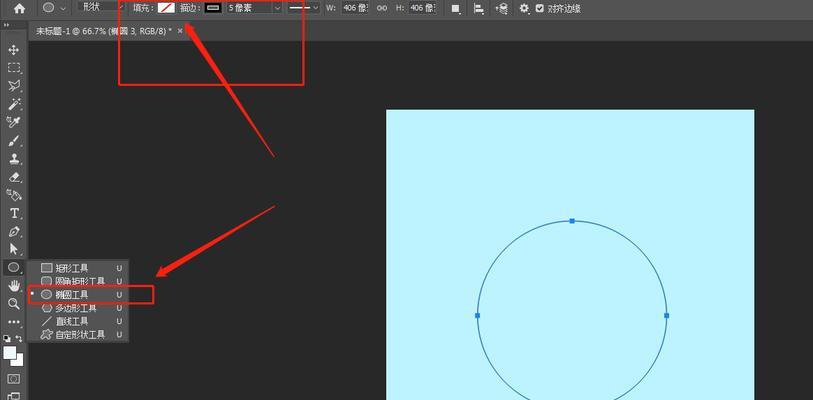The width and height of the screenshot is (813, 400).
Task: Close the 未标题-1 document tab
Action: [x=180, y=31]
